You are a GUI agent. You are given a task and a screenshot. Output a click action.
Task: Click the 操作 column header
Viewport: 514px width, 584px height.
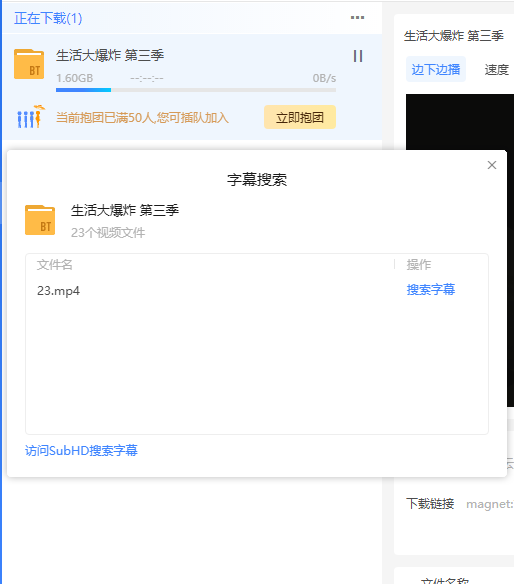pos(419,265)
